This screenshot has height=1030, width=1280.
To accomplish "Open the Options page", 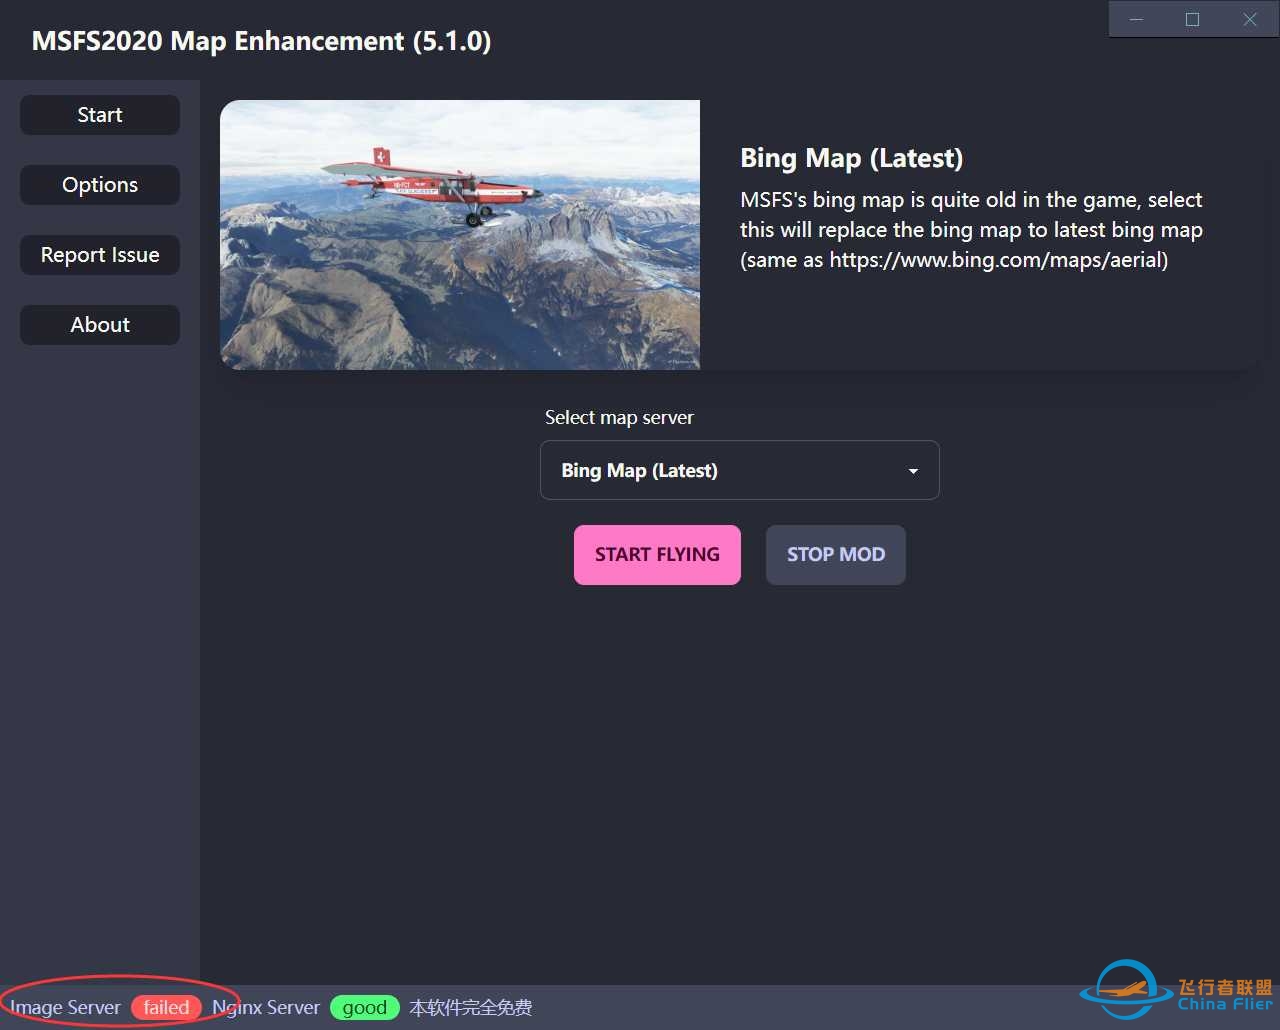I will pos(100,185).
